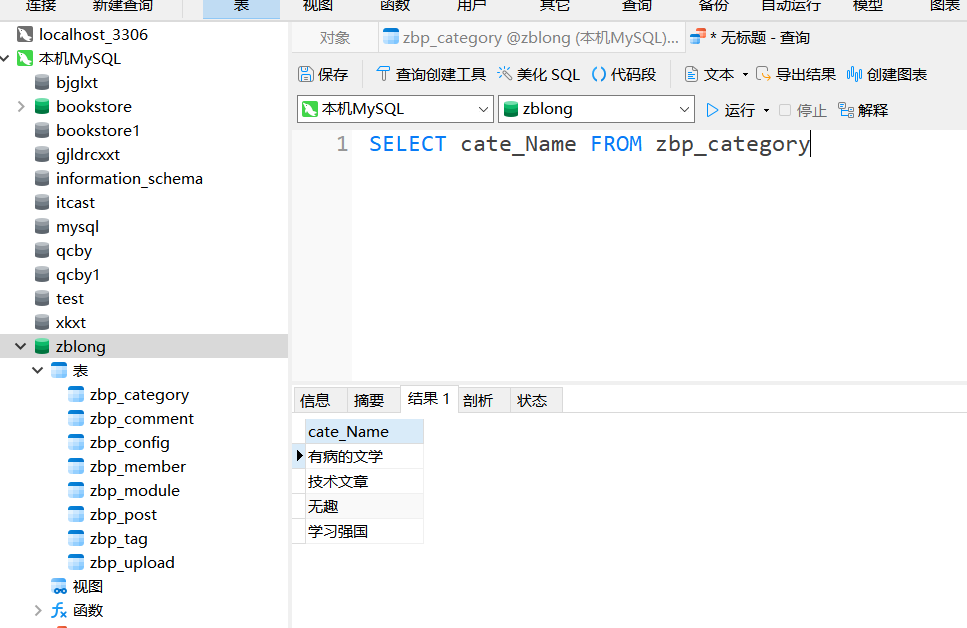This screenshot has height=628, width=967.
Task: Click the green zblong database icon
Action: point(42,346)
